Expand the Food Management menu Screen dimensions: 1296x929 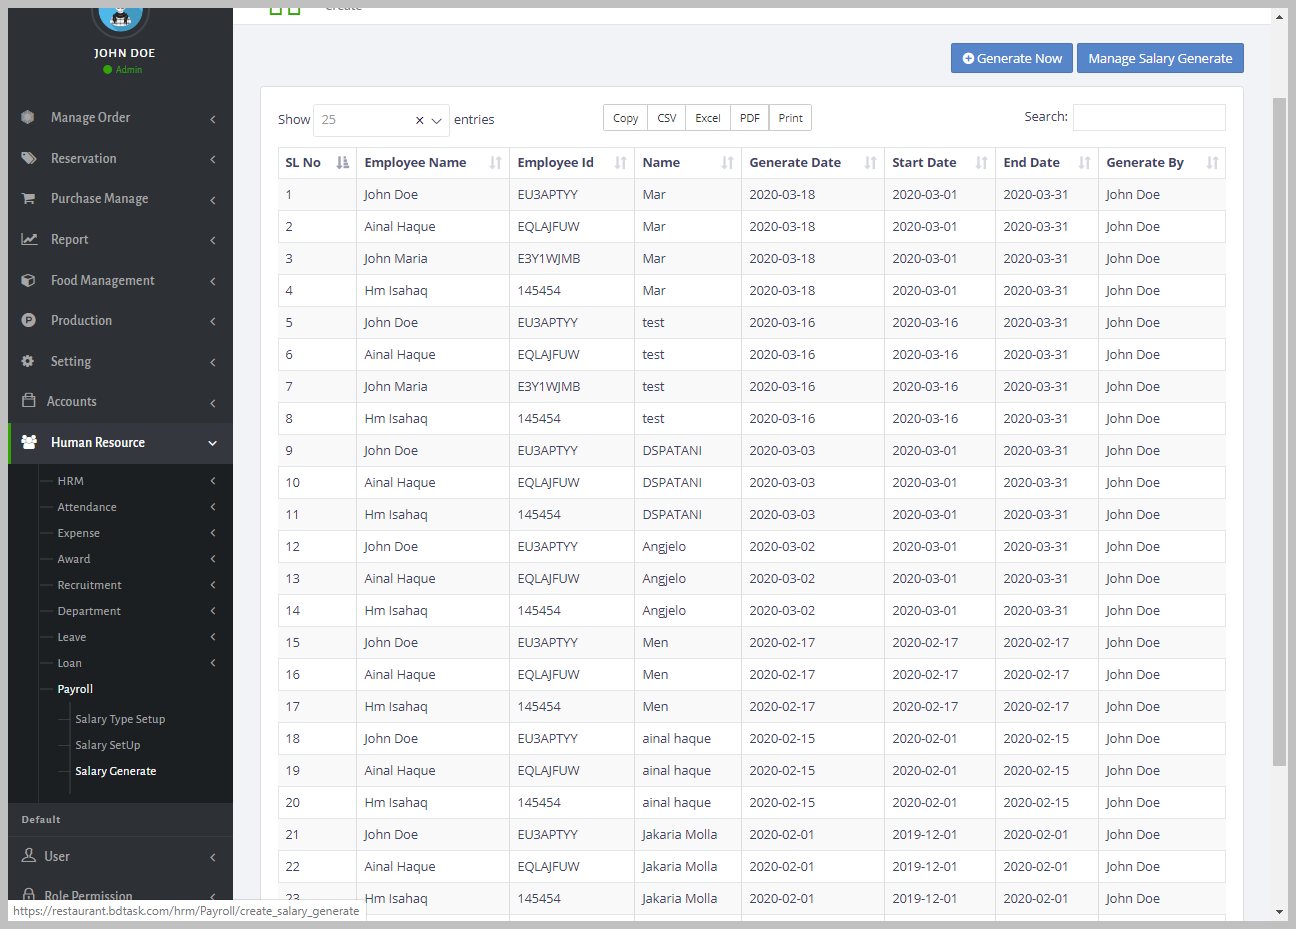103,280
